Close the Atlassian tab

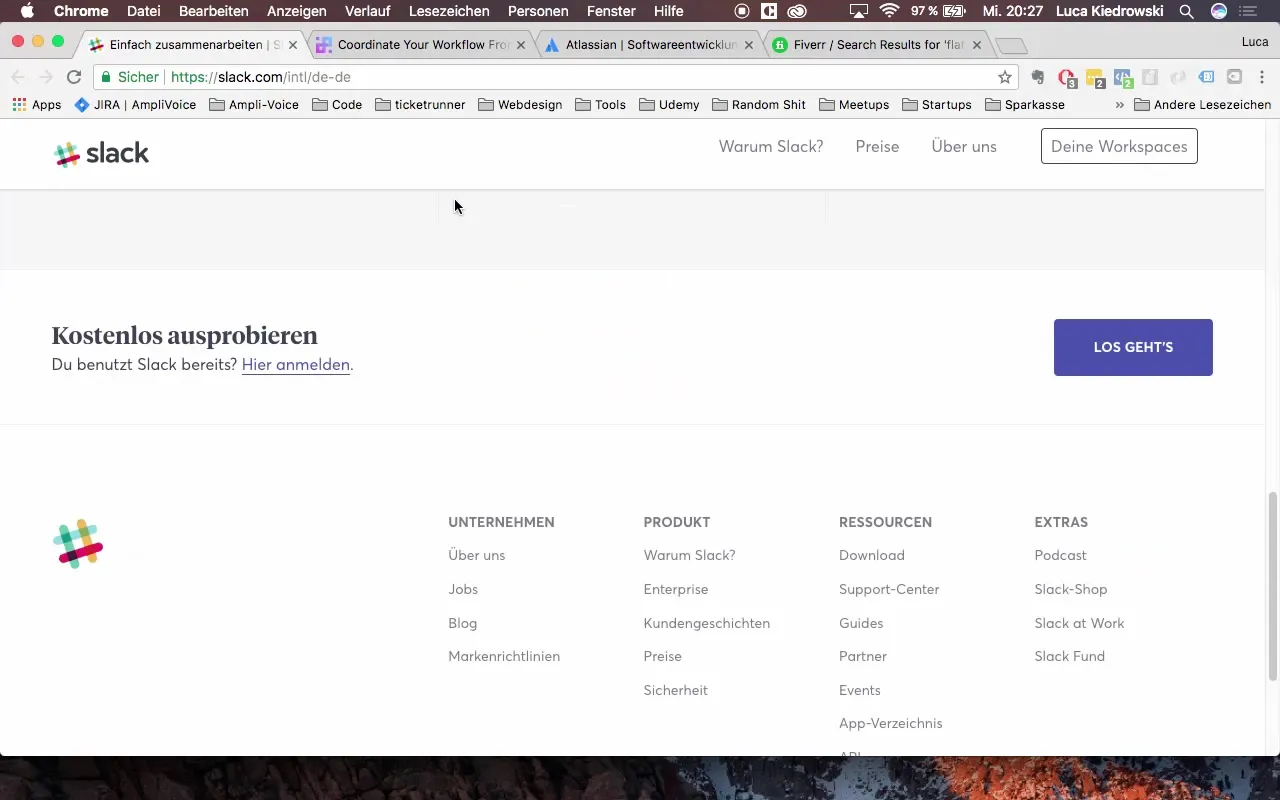tap(748, 45)
